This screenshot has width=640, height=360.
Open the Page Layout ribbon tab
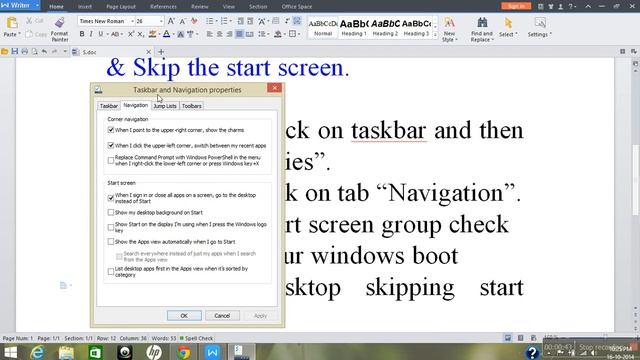click(121, 7)
